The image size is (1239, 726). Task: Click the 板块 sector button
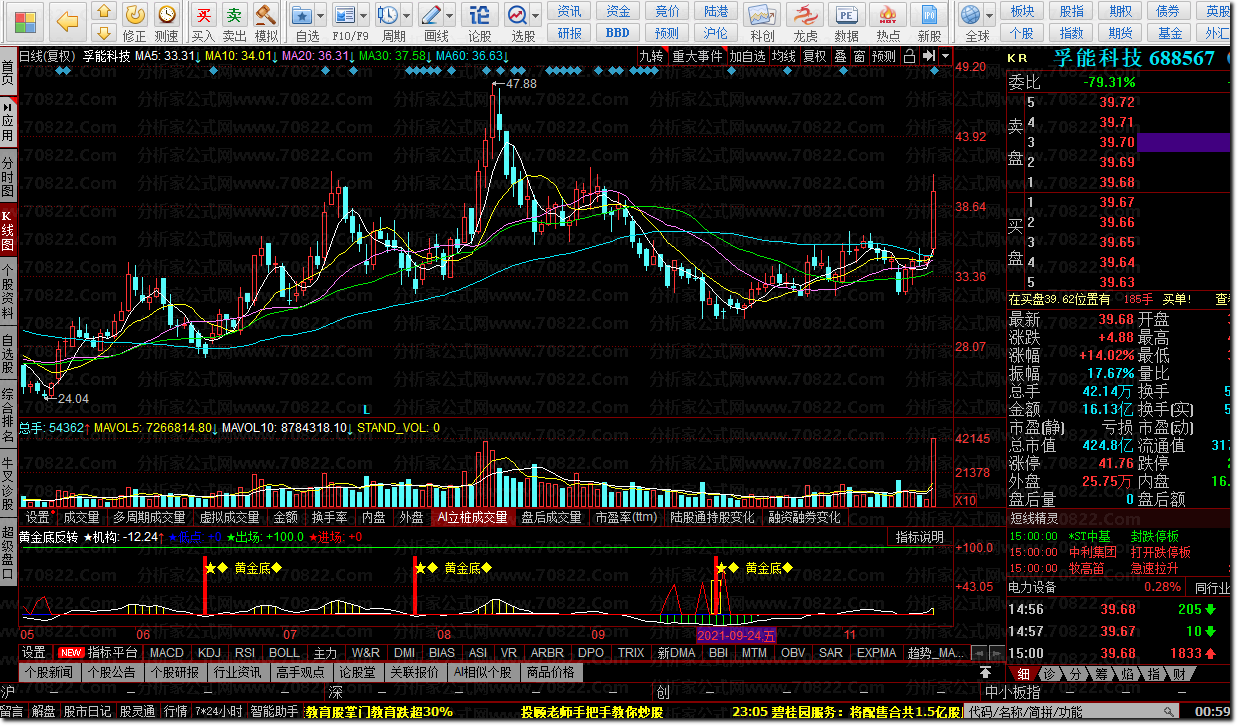1022,11
